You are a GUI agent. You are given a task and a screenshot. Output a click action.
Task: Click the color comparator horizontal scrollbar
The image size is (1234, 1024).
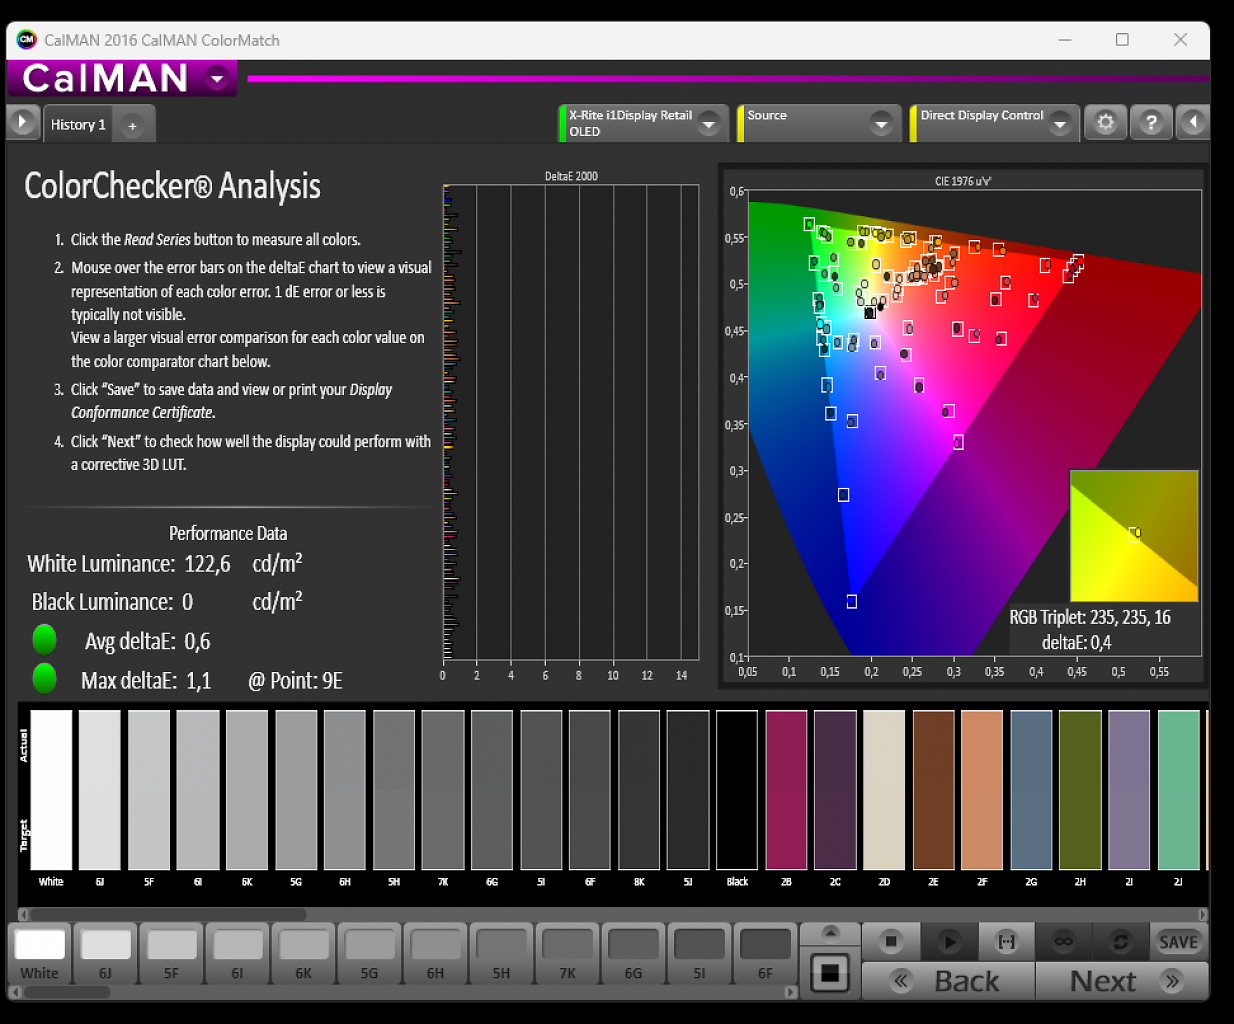tap(614, 914)
